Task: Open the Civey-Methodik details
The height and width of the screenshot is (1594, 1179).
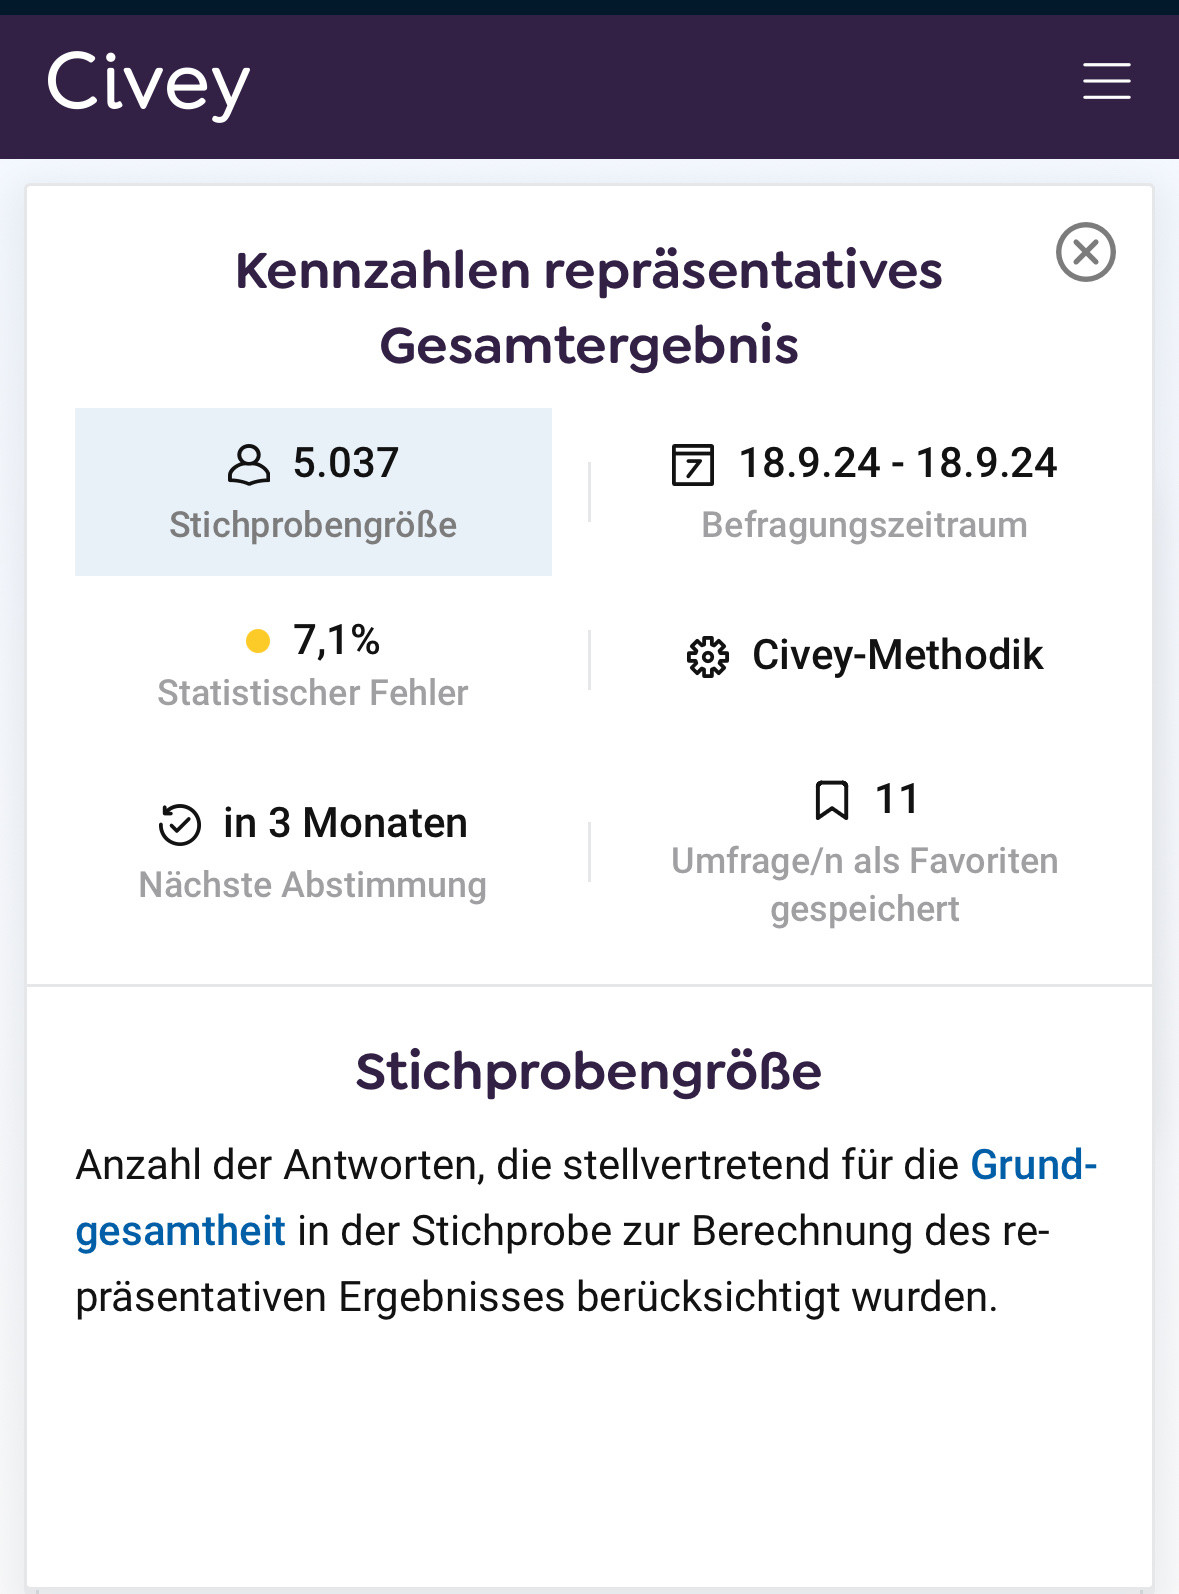Action: pyautogui.click(x=897, y=656)
